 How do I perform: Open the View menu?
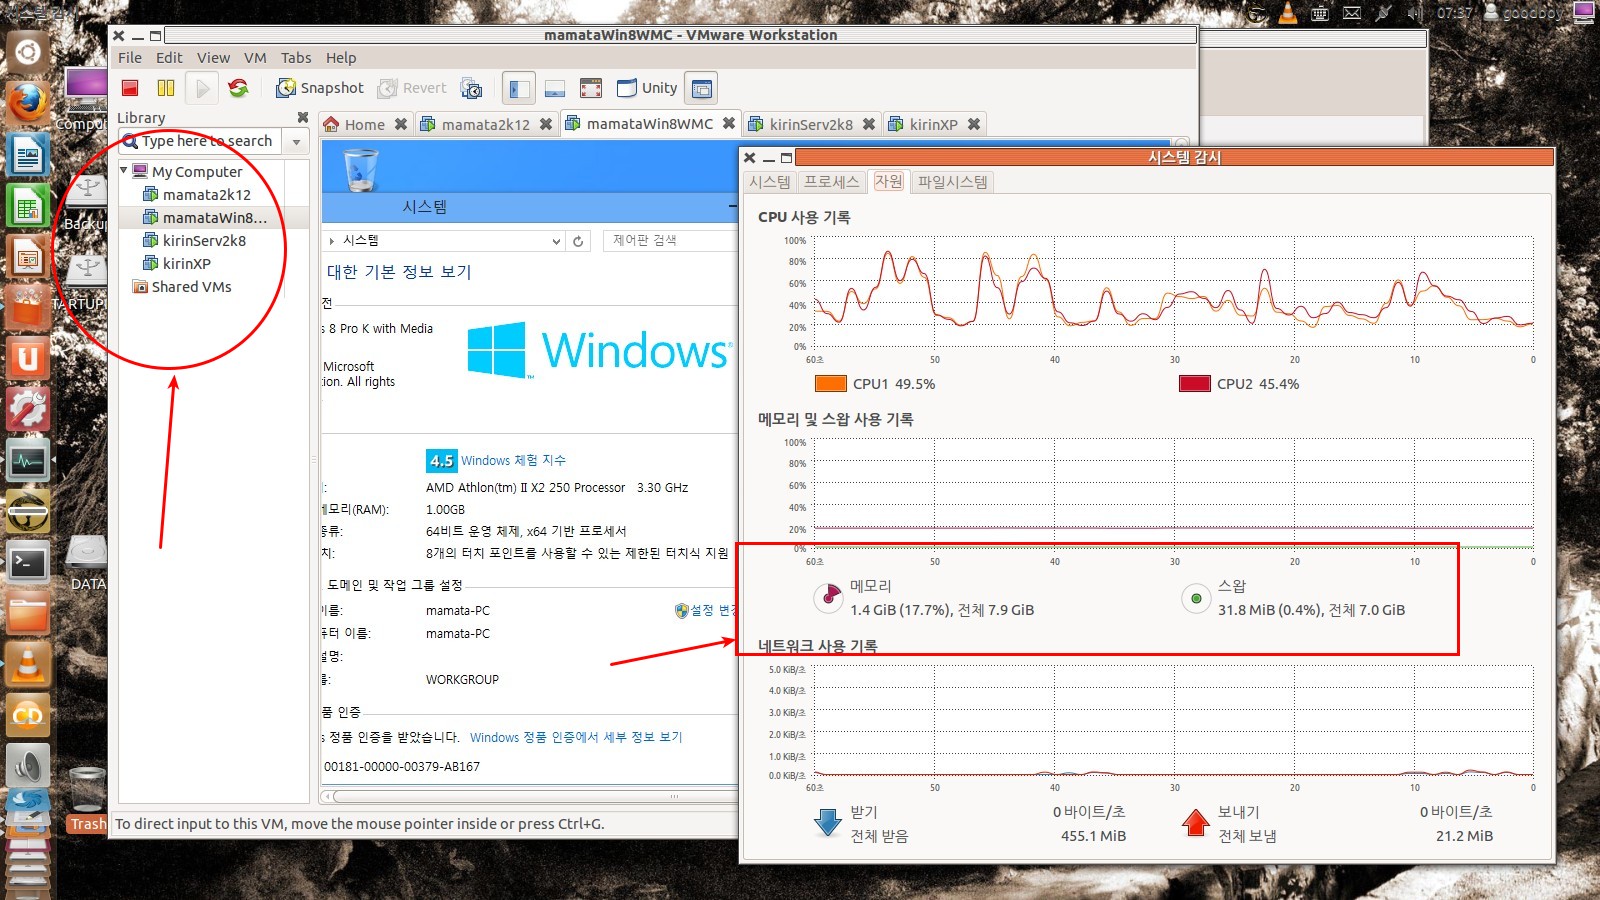(213, 58)
